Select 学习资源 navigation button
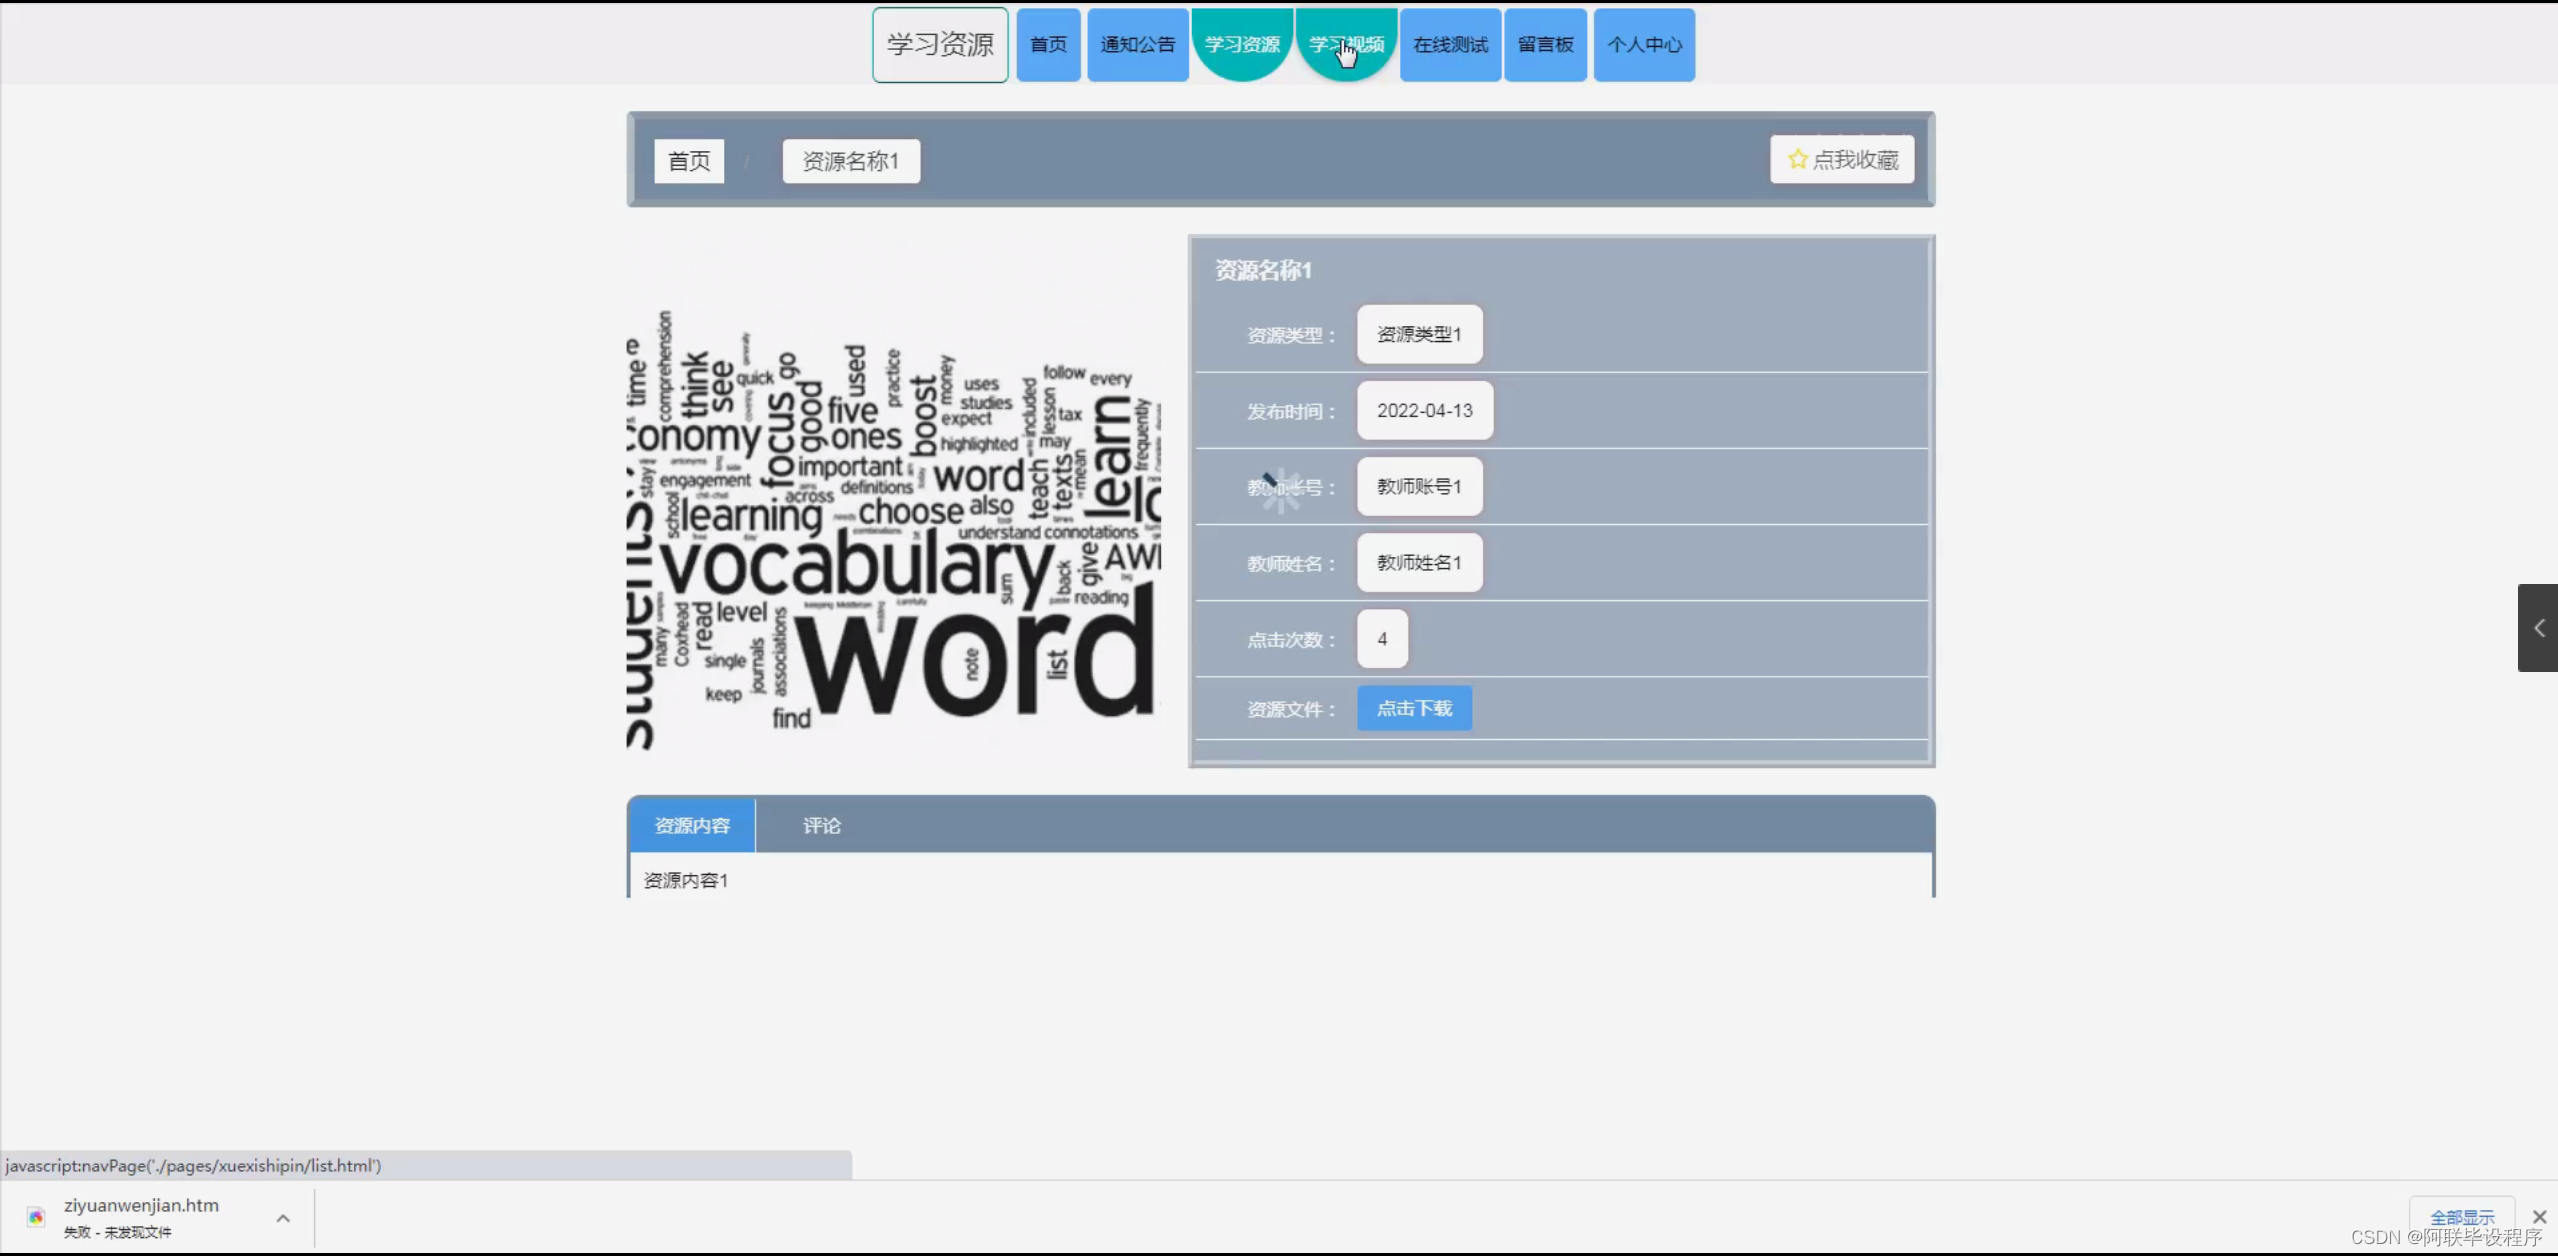 1242,45
